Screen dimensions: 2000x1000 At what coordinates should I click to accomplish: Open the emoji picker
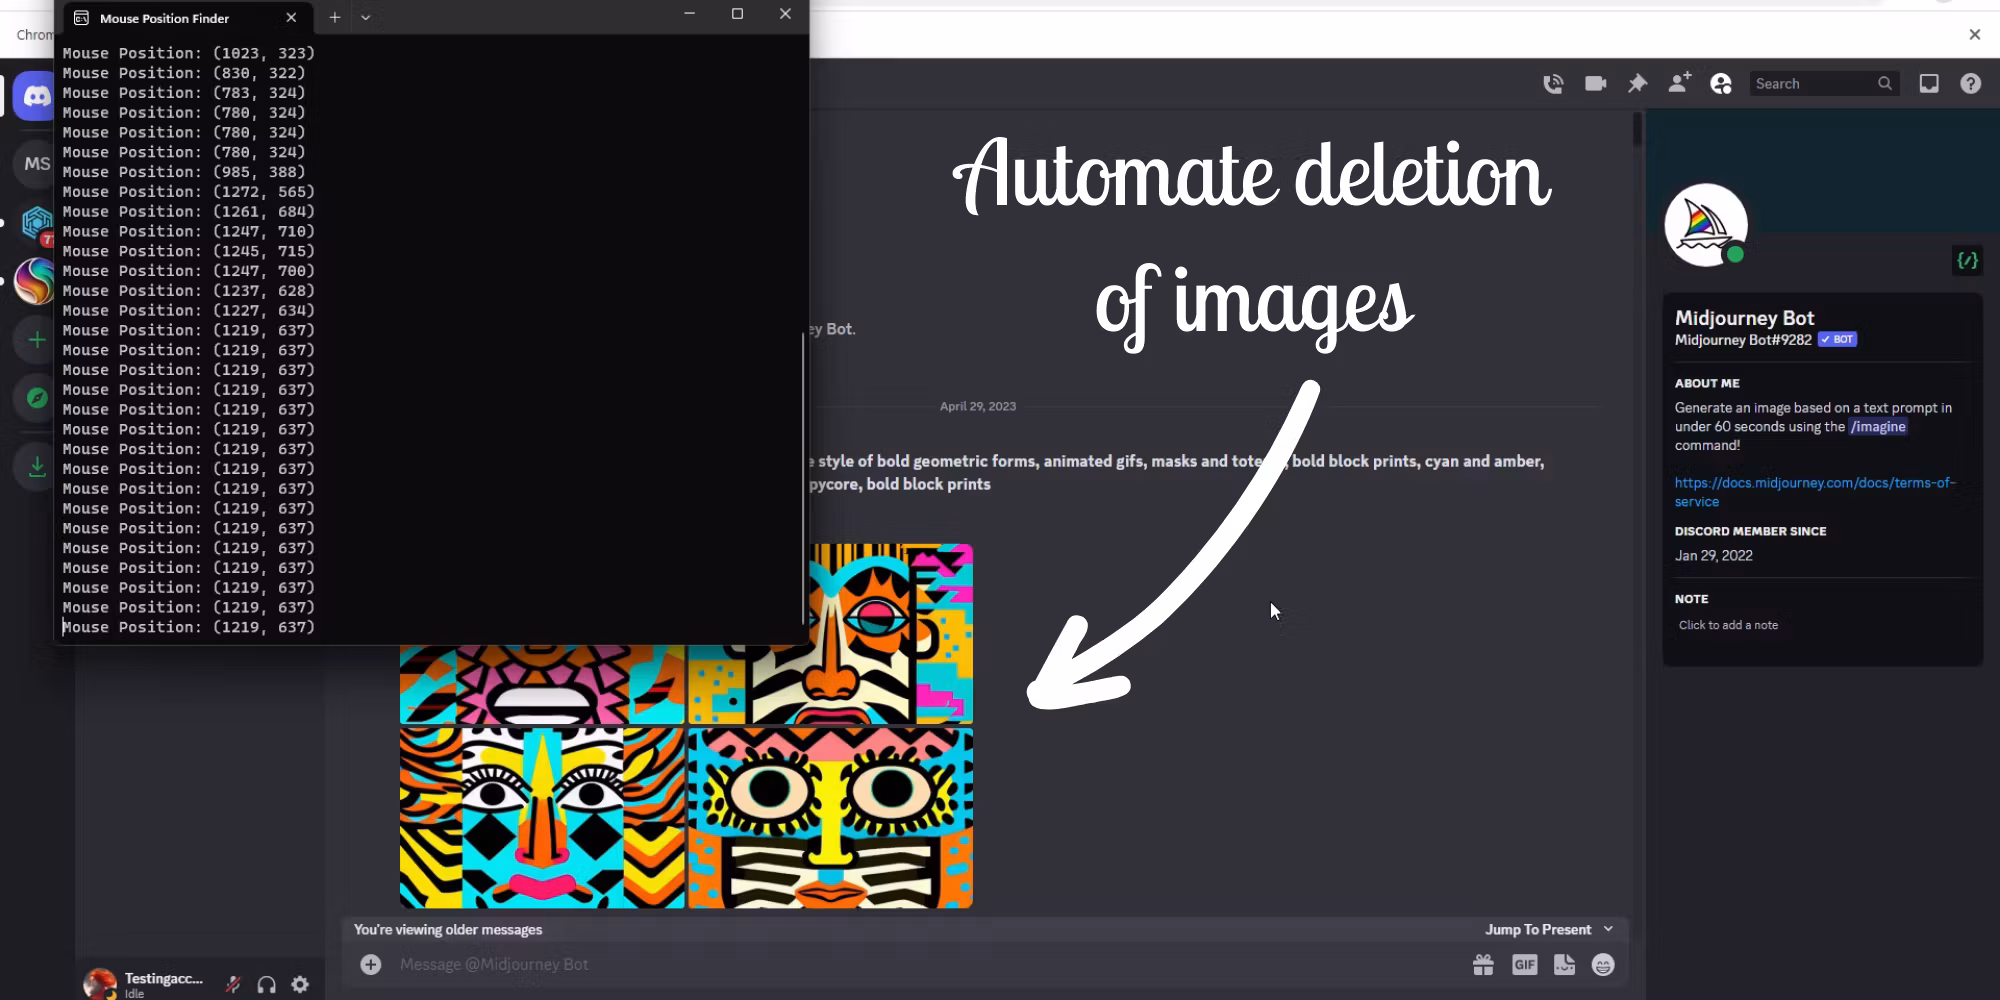click(x=1603, y=965)
